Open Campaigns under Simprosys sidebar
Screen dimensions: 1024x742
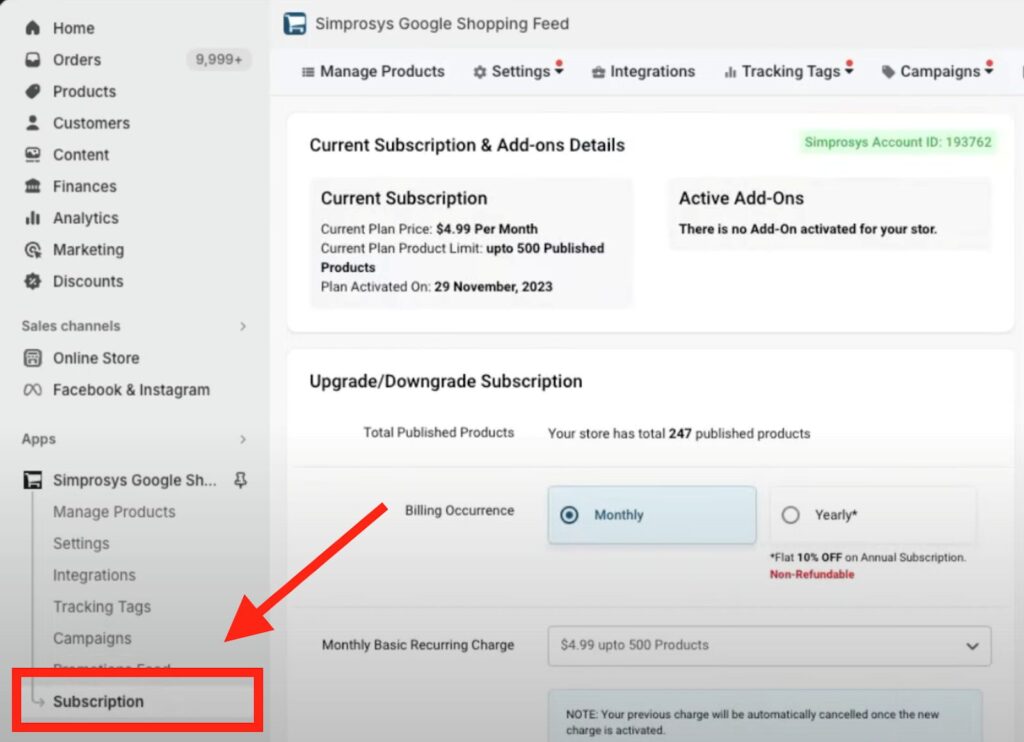(92, 638)
